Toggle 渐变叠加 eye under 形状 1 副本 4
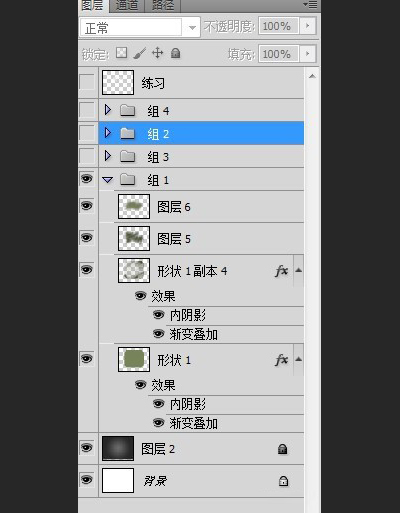Viewport: 400px width, 513px height. coord(158,333)
